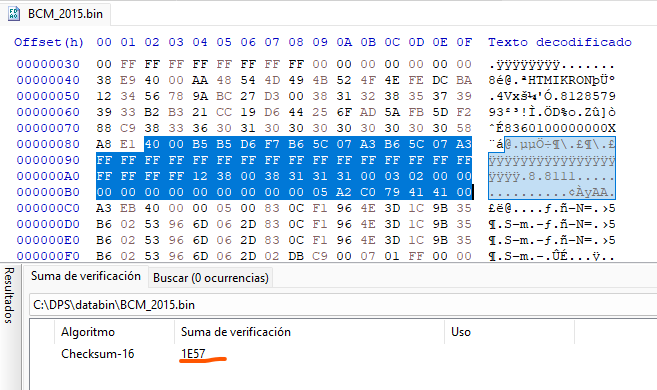Click byte 79 in row 000000B0

tap(392, 192)
